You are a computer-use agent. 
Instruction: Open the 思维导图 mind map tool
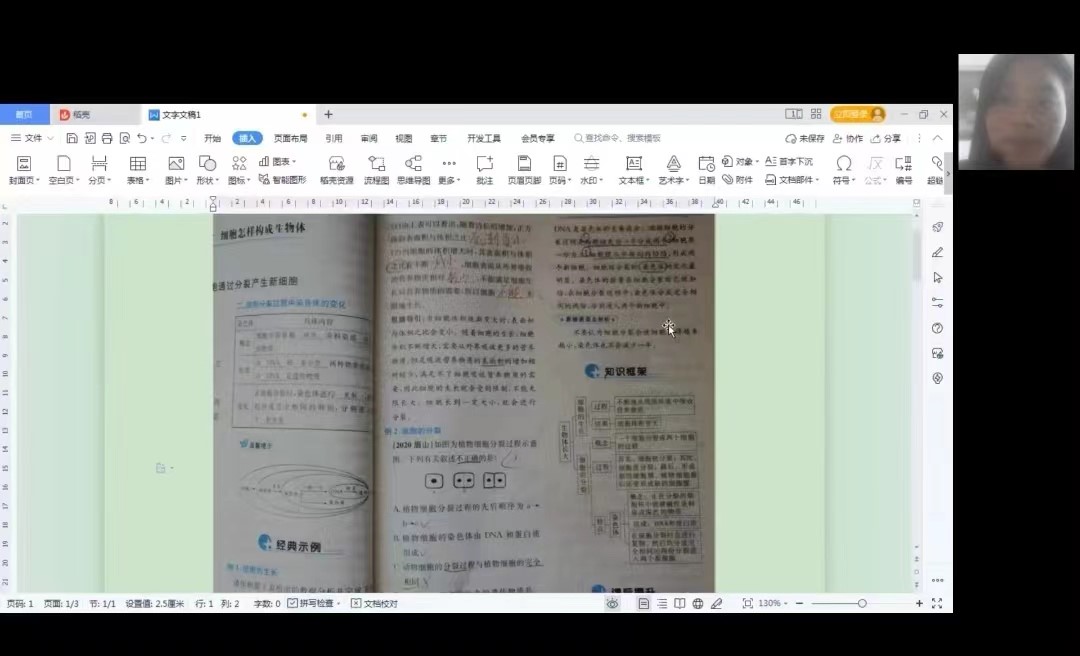415,170
